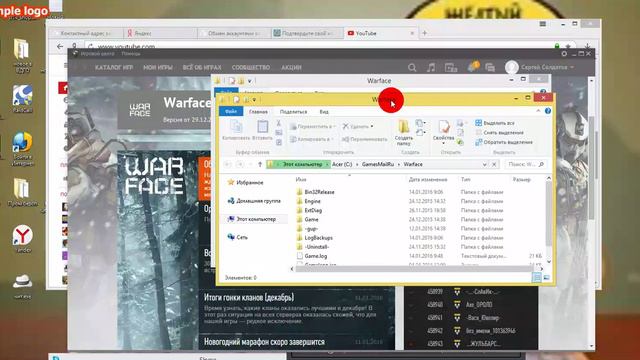
Task: Switch to the YouTube browser tab
Action: [x=381, y=33]
